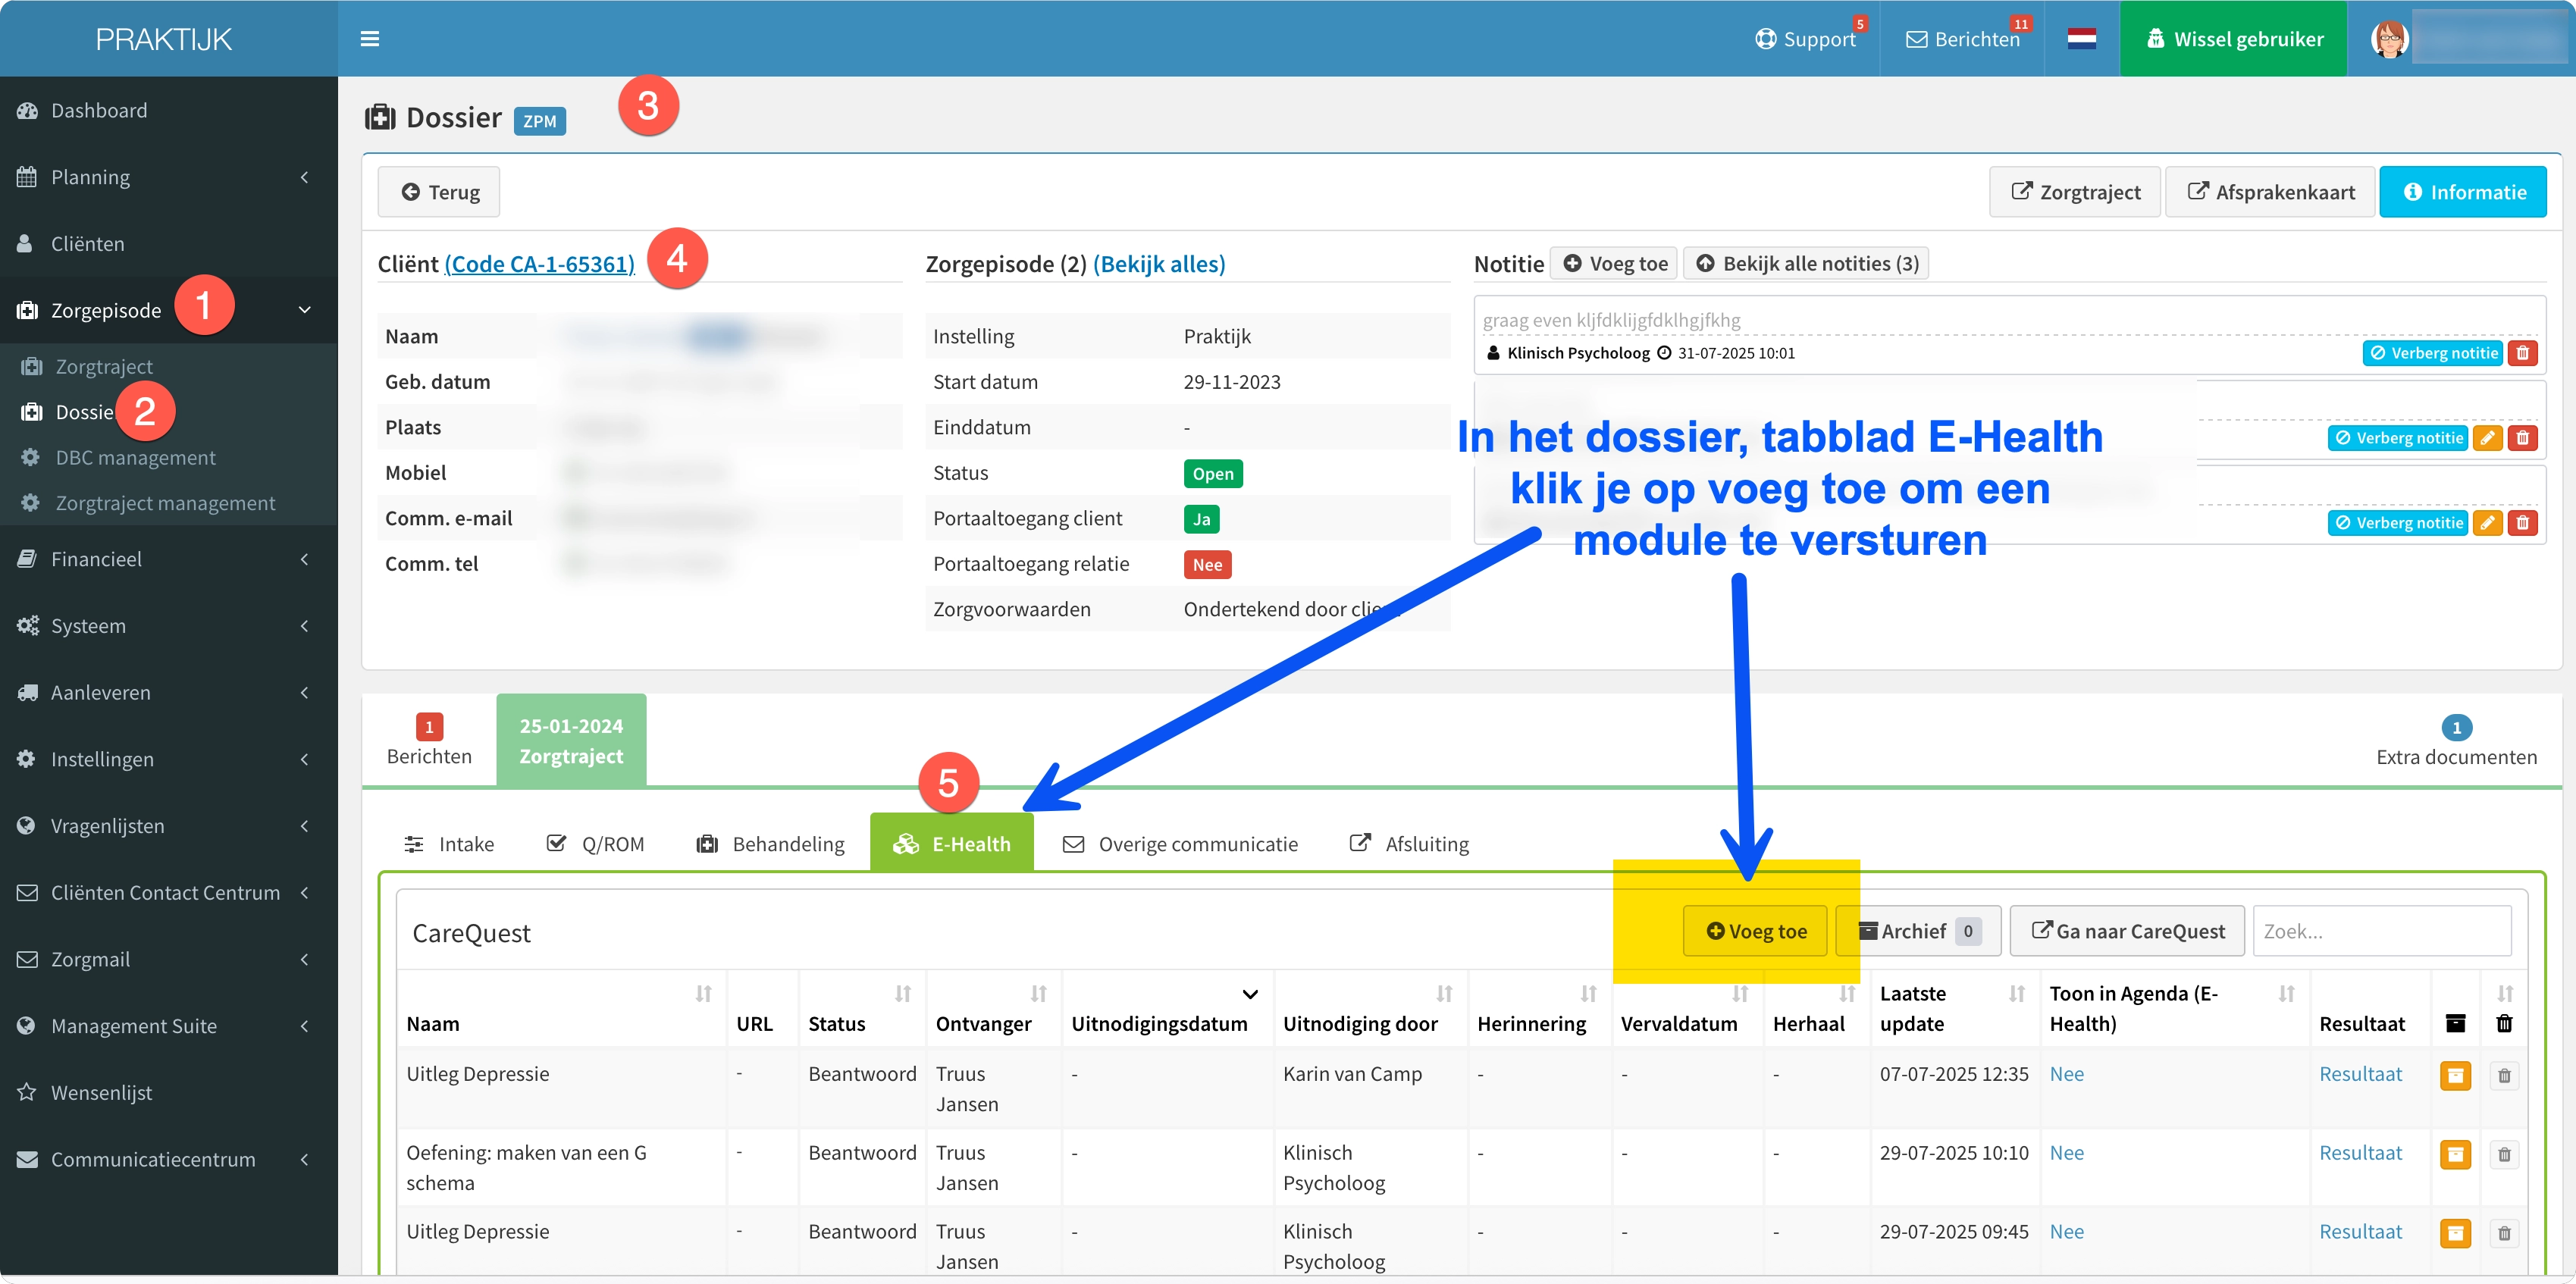The image size is (2576, 1284).
Task: Archive the Oefening G schema row
Action: coord(2455,1154)
